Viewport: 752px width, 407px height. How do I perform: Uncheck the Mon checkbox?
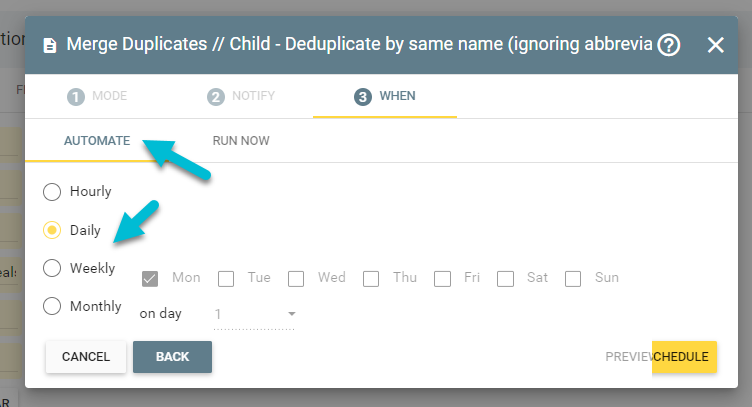150,279
